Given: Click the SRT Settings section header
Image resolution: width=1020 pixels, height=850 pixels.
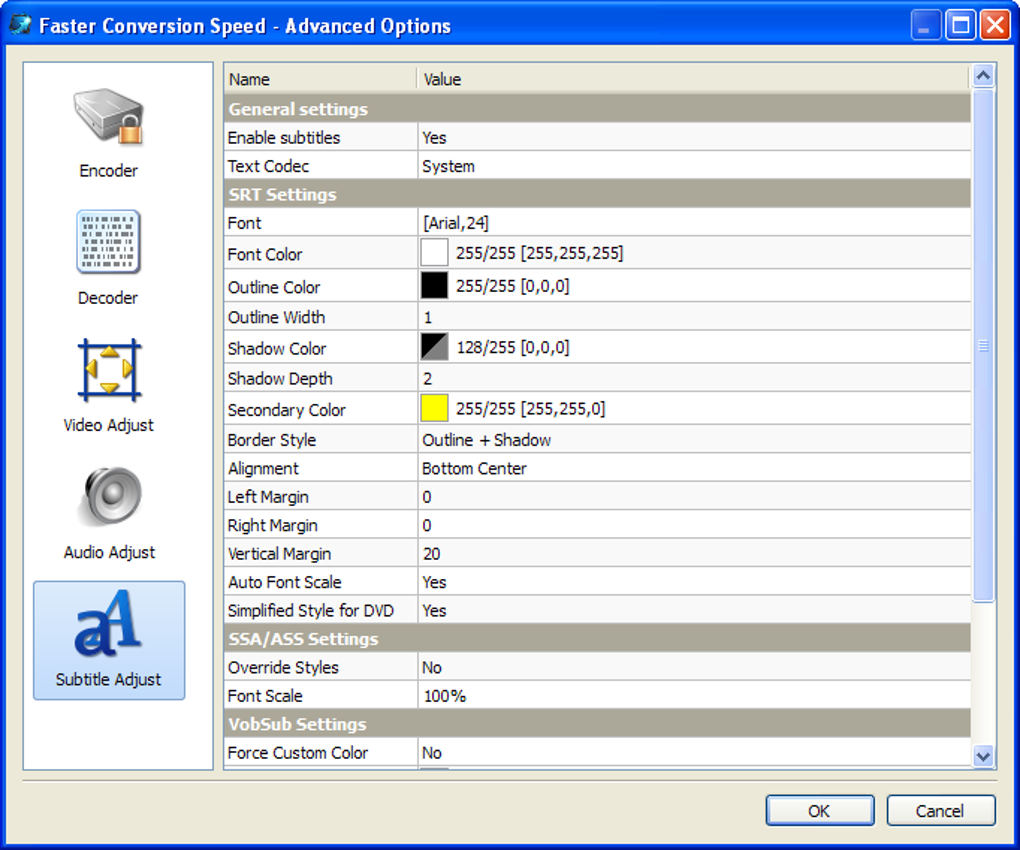Looking at the screenshot, I should point(597,194).
